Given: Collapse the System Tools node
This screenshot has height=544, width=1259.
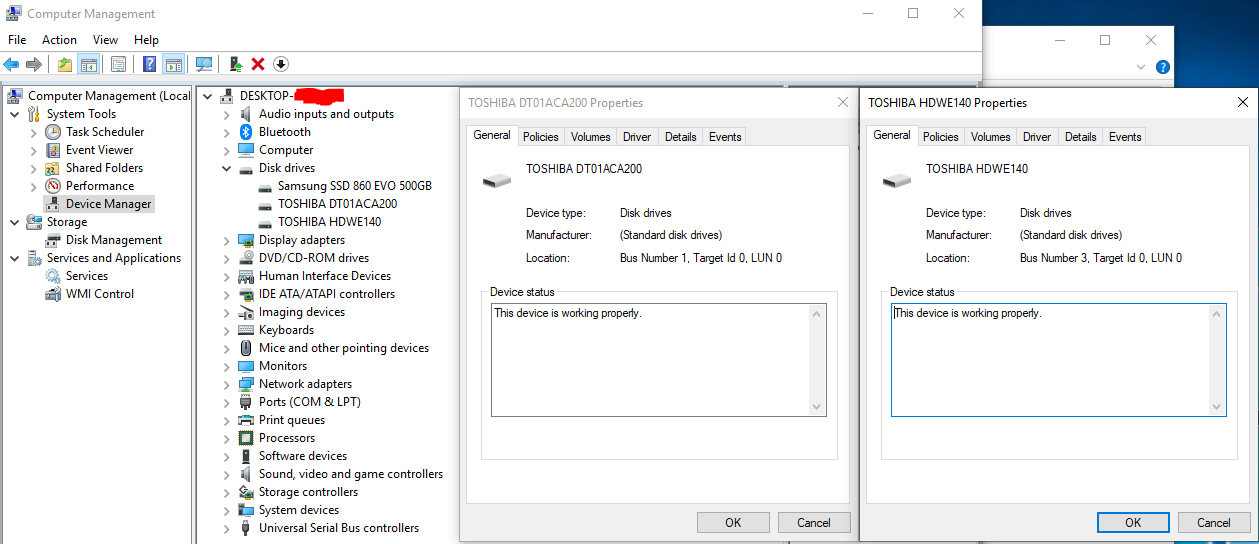Looking at the screenshot, I should (x=15, y=114).
